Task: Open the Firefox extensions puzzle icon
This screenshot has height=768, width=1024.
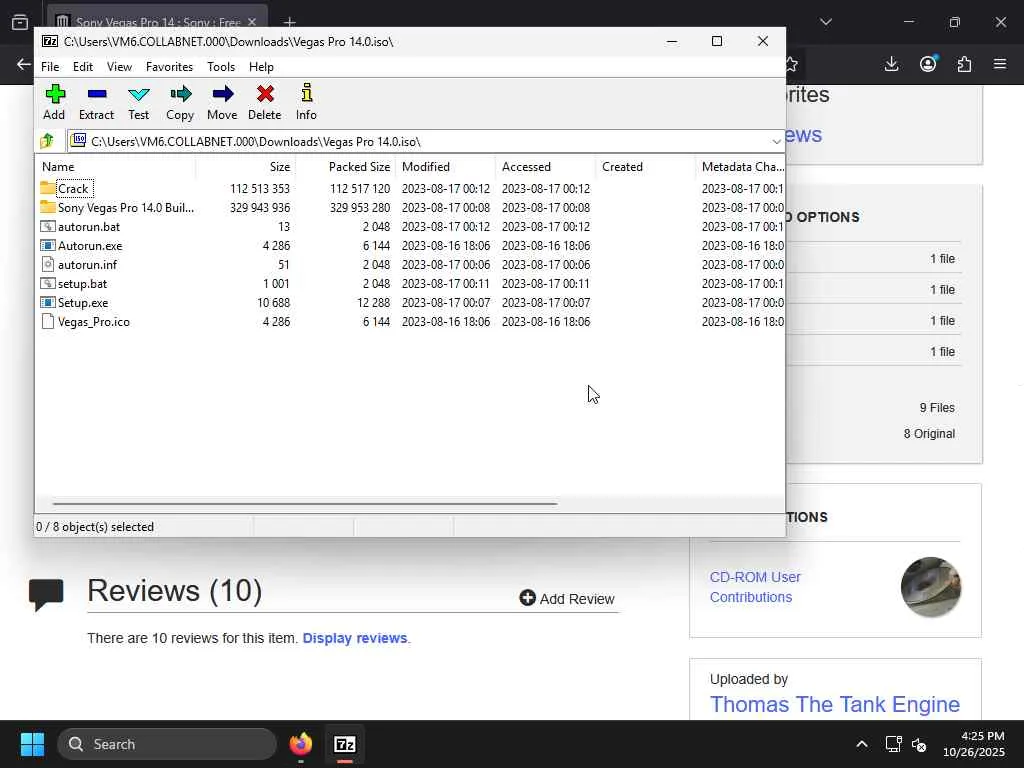Action: pyautogui.click(x=964, y=64)
